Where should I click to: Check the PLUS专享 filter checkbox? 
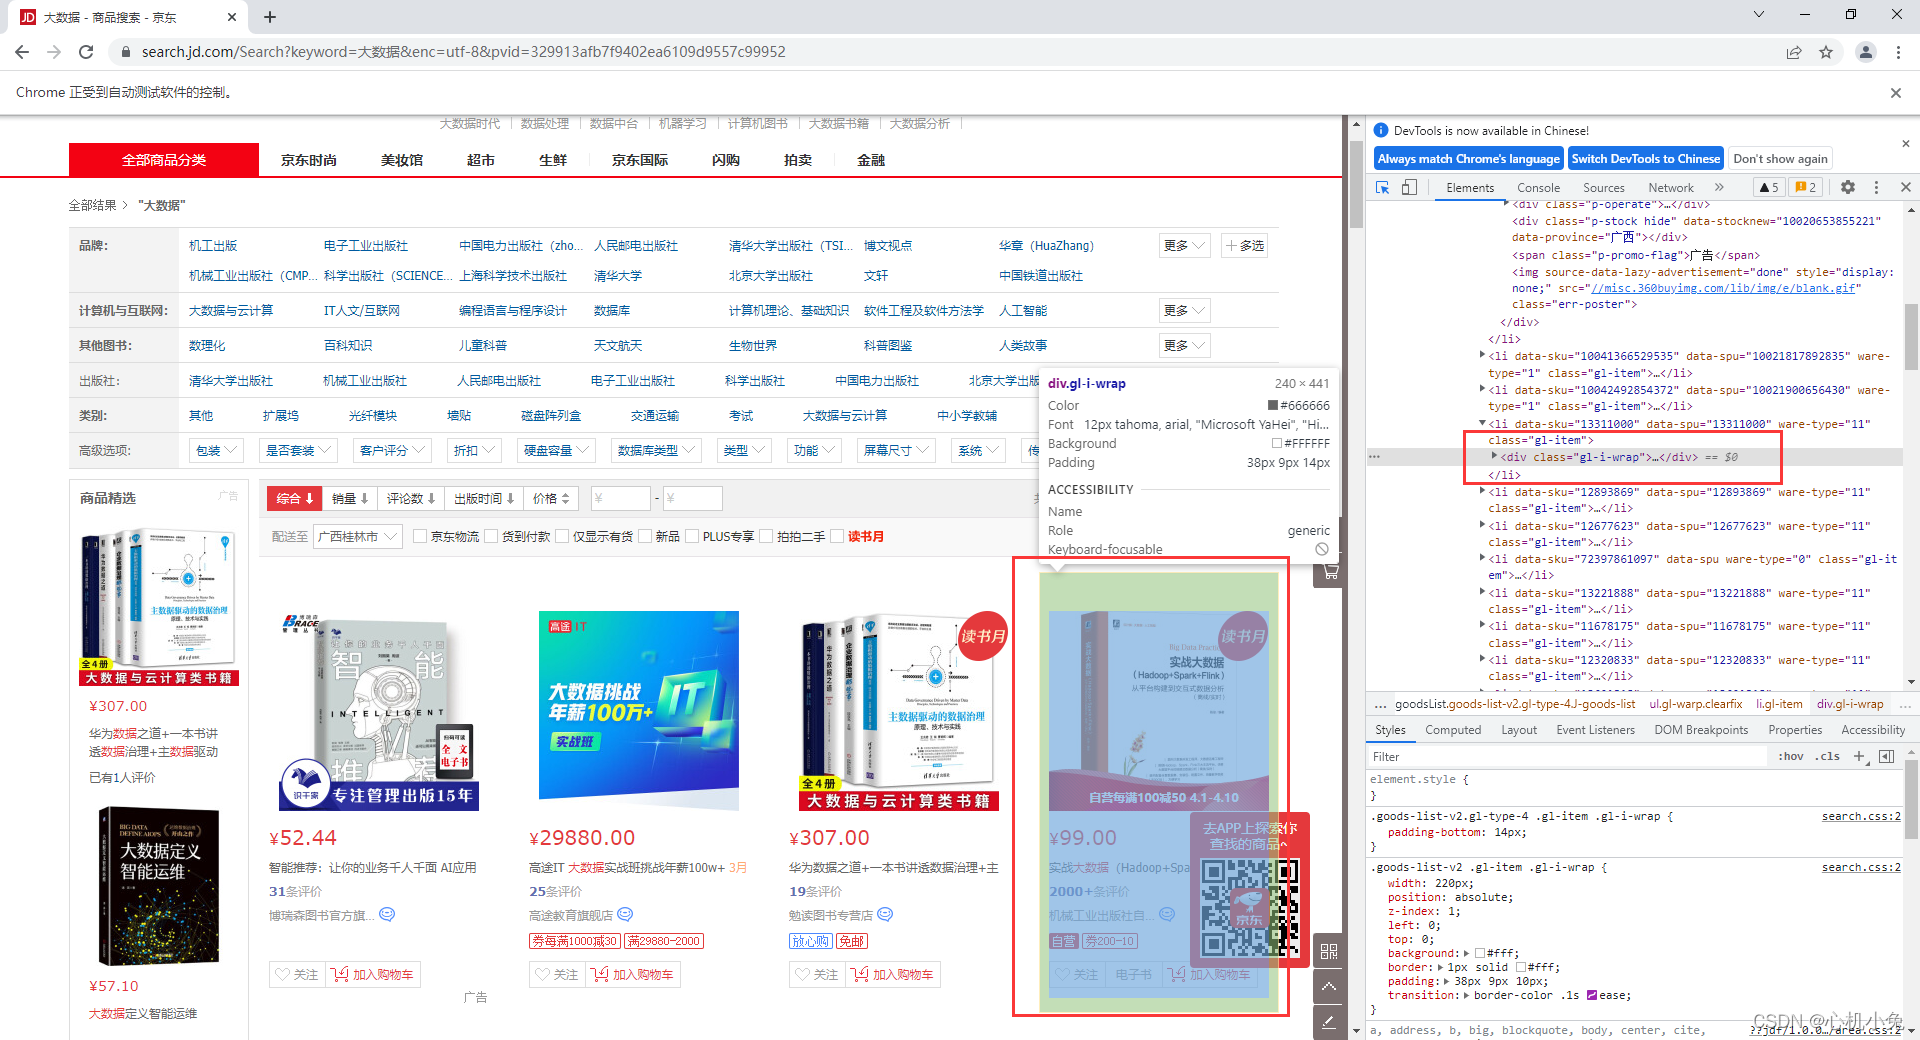point(692,536)
